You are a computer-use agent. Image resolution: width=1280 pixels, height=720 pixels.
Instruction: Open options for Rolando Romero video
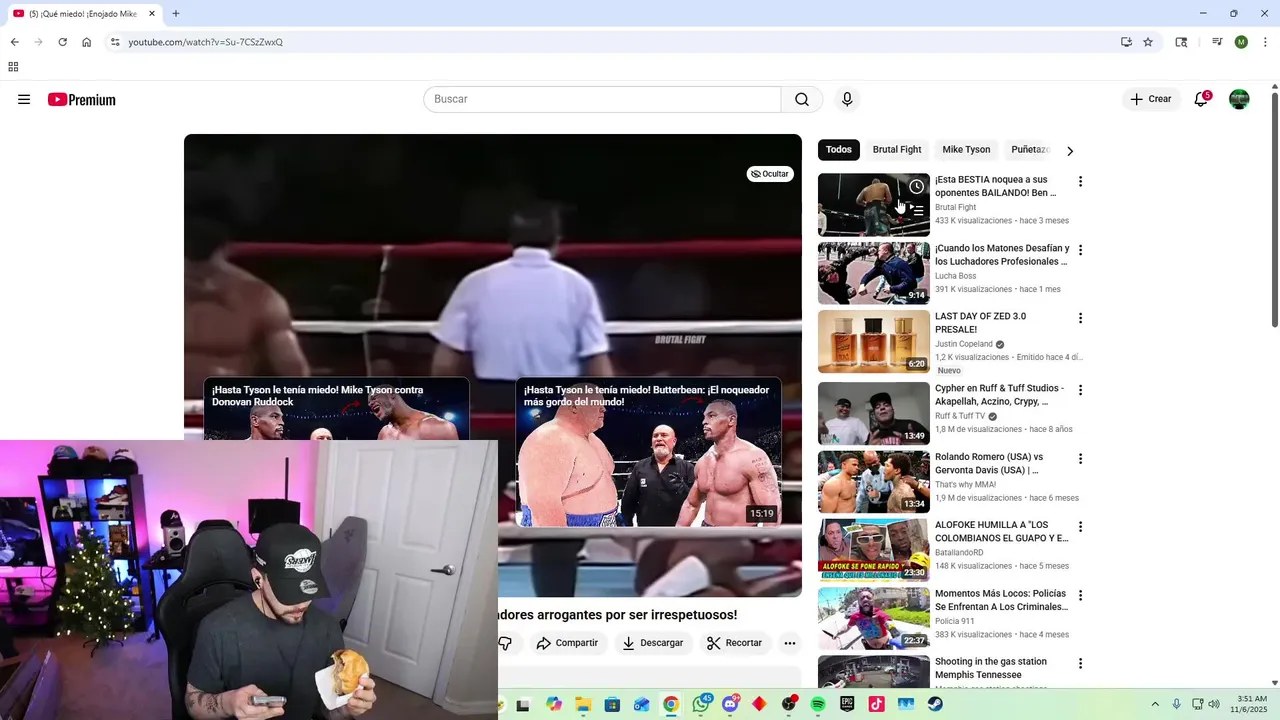point(1080,459)
